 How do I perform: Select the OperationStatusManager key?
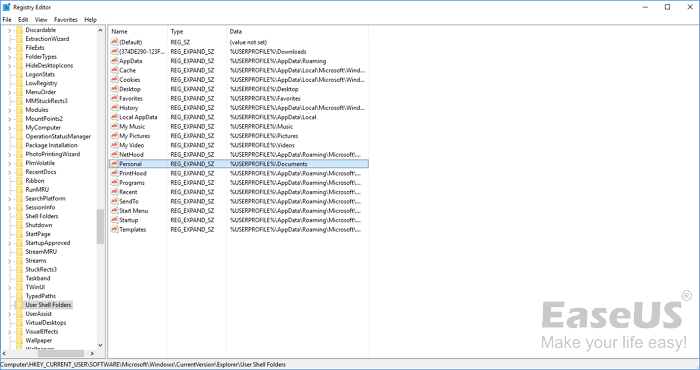point(58,137)
